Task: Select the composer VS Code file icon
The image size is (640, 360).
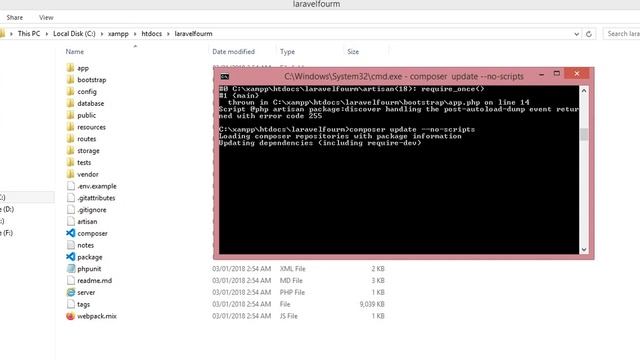Action: [71, 233]
